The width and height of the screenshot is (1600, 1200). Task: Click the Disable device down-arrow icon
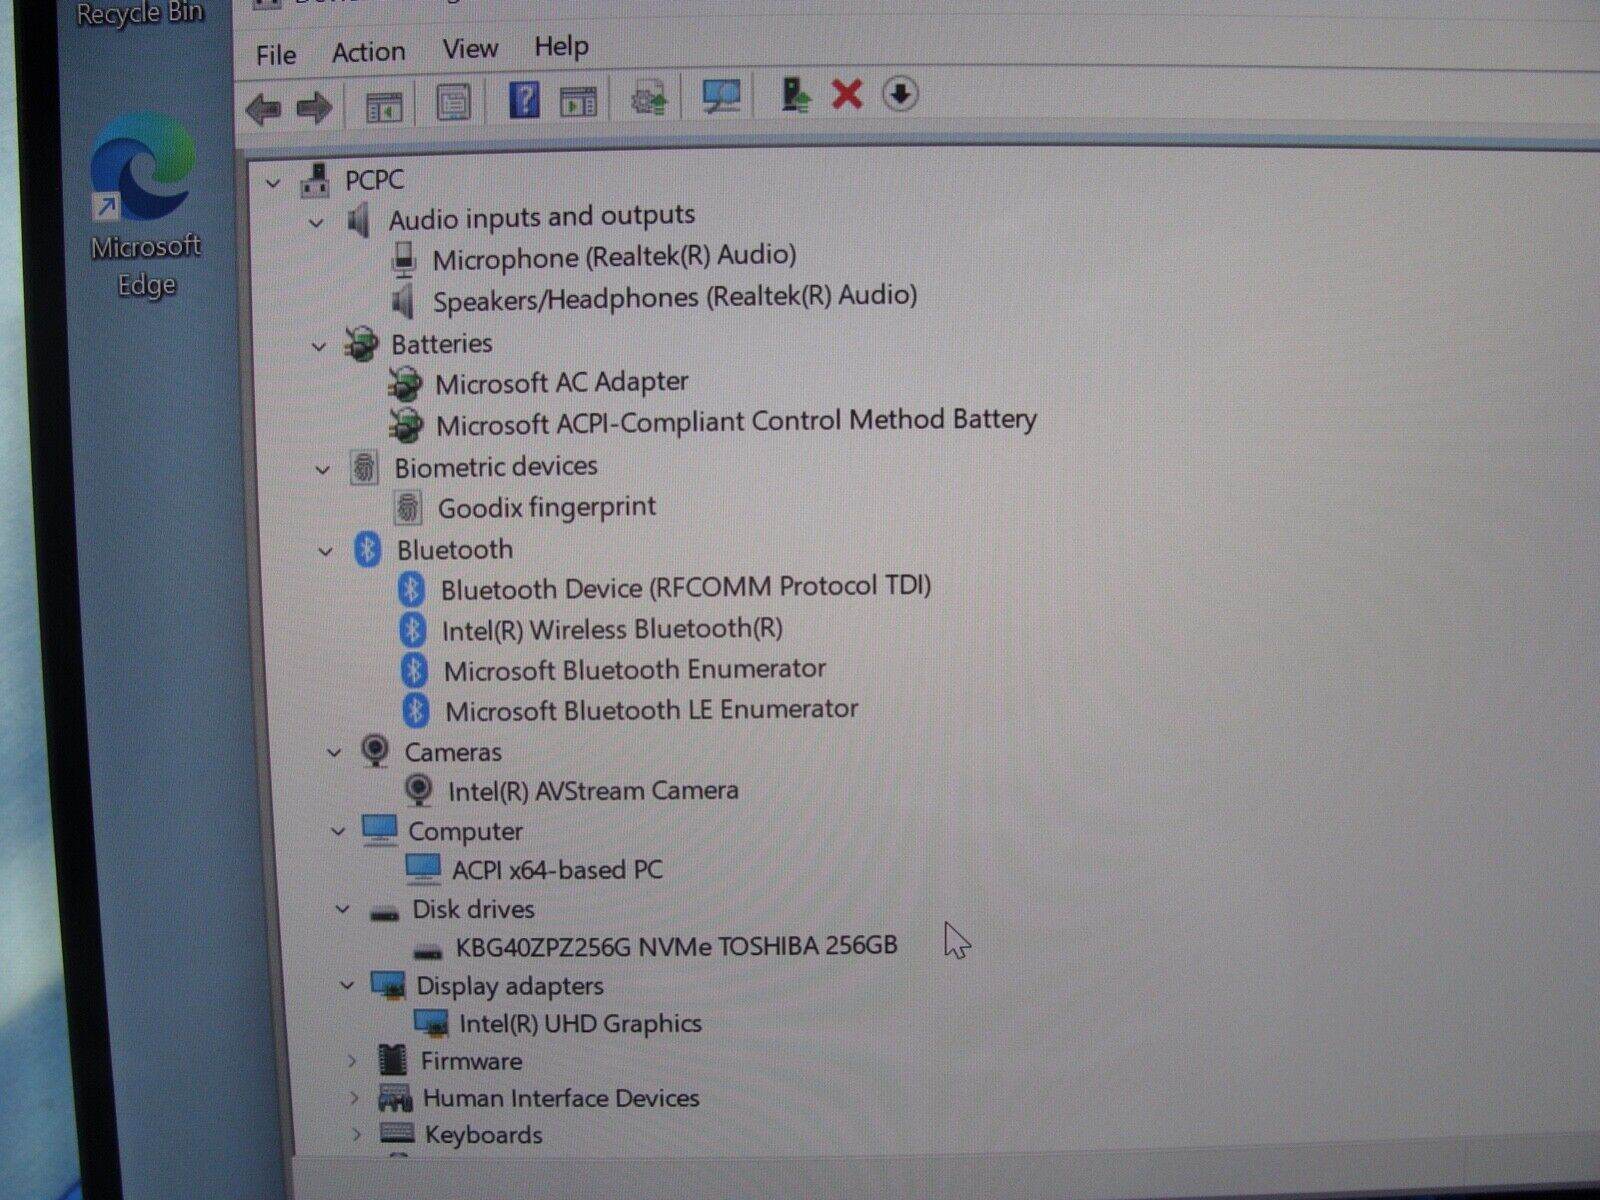pos(898,96)
